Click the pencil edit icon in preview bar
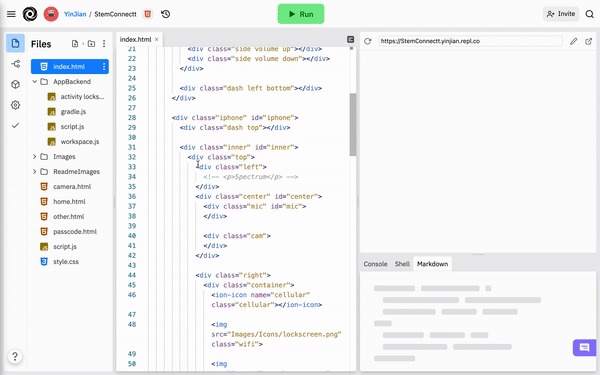Screen dimensions: 600x375 click(573, 41)
